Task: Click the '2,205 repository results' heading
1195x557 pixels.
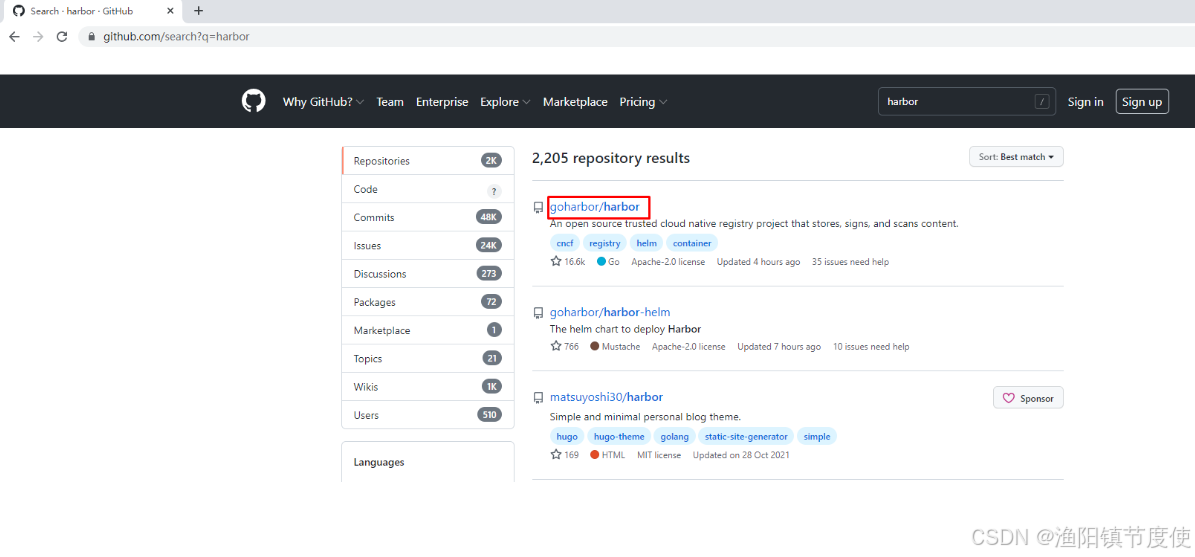Action: (x=610, y=158)
